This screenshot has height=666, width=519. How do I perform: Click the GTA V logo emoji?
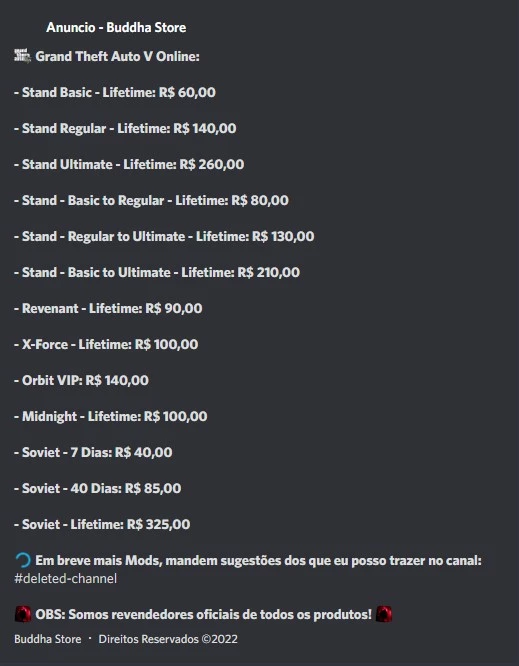[x=22, y=56]
